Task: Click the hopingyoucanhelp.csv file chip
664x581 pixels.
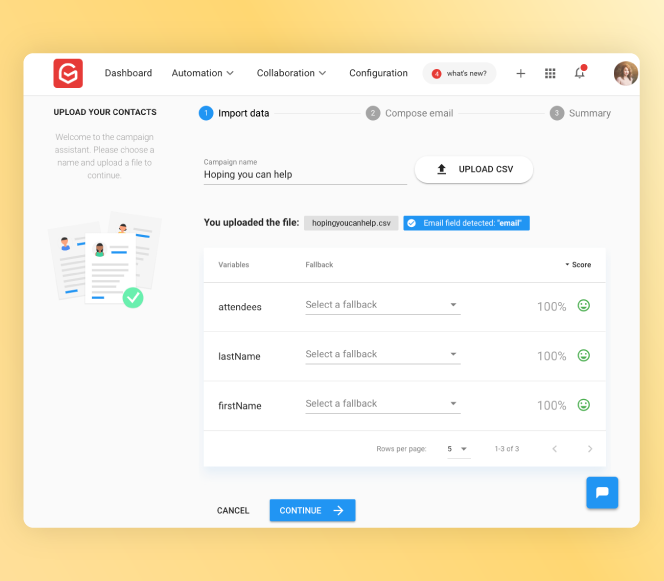Action: [351, 223]
